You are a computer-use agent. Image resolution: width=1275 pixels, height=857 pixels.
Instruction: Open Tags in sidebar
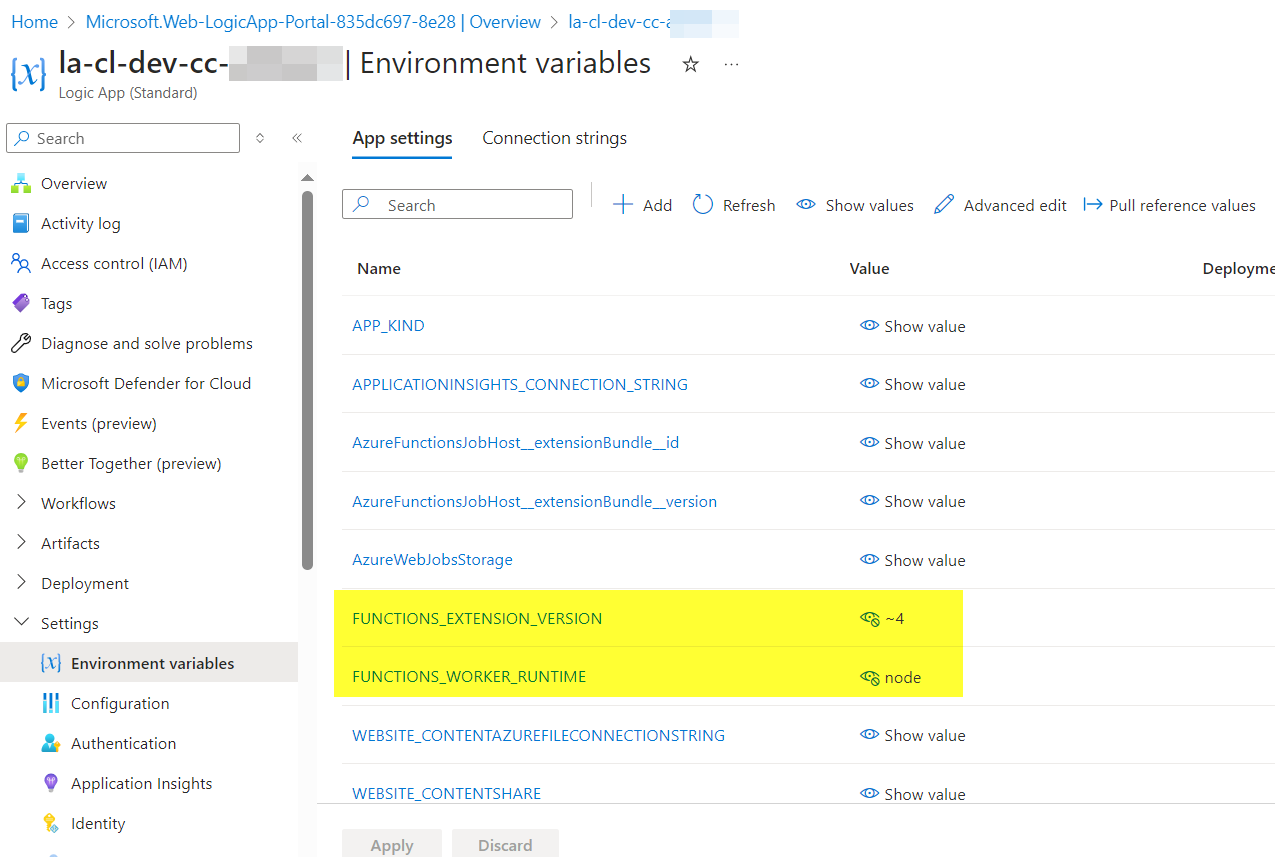(x=56, y=303)
